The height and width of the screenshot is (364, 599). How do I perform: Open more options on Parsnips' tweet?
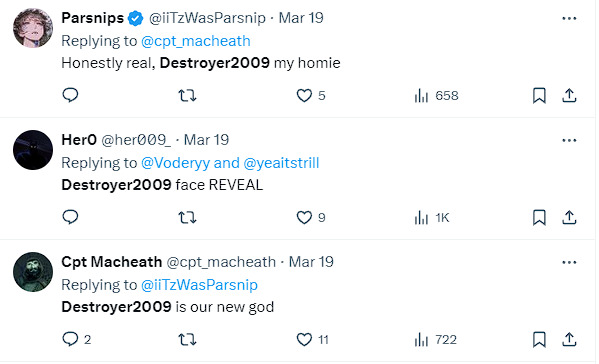[x=569, y=18]
